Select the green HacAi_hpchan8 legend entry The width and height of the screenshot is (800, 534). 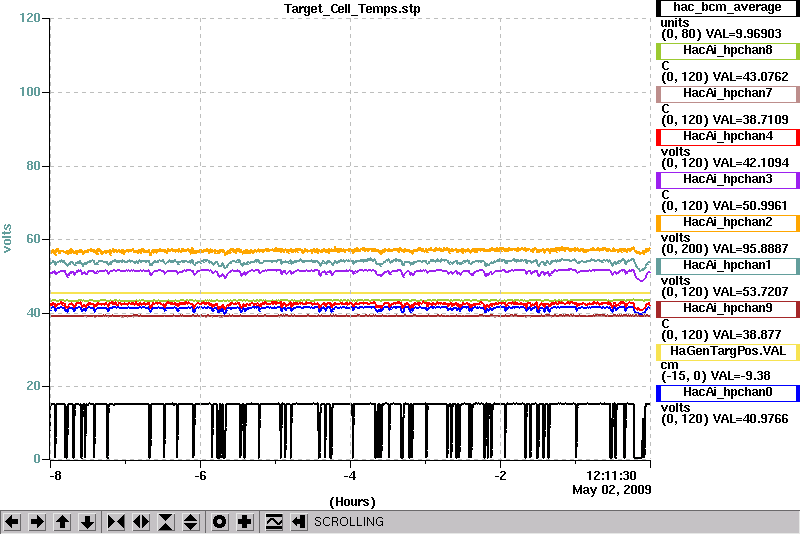[728, 50]
